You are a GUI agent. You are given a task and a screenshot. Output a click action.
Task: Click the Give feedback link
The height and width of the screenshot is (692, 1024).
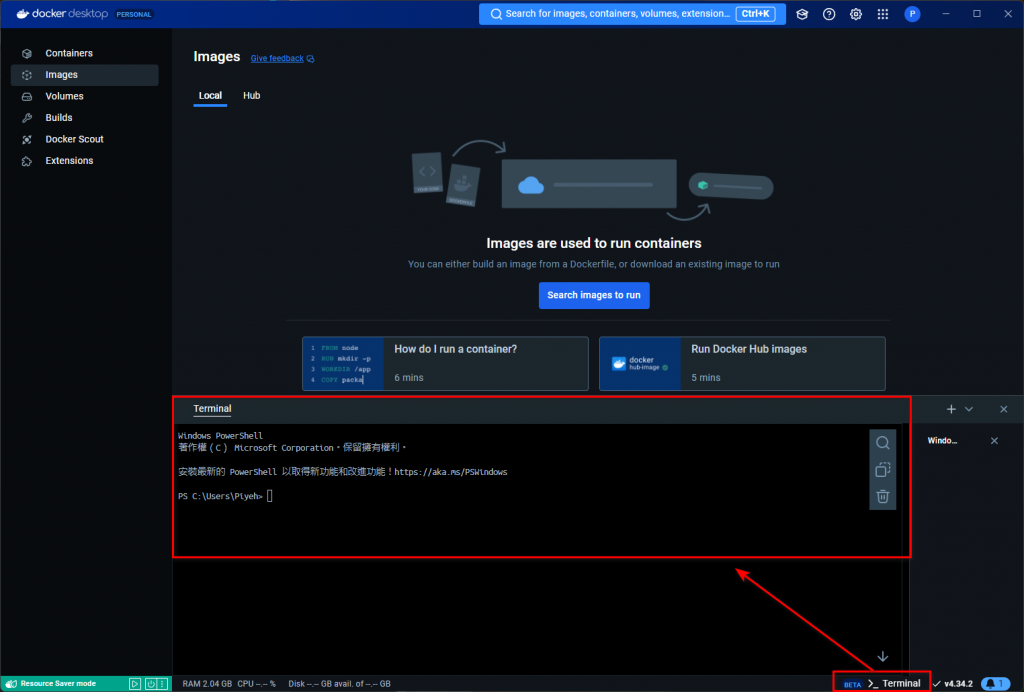coord(282,58)
